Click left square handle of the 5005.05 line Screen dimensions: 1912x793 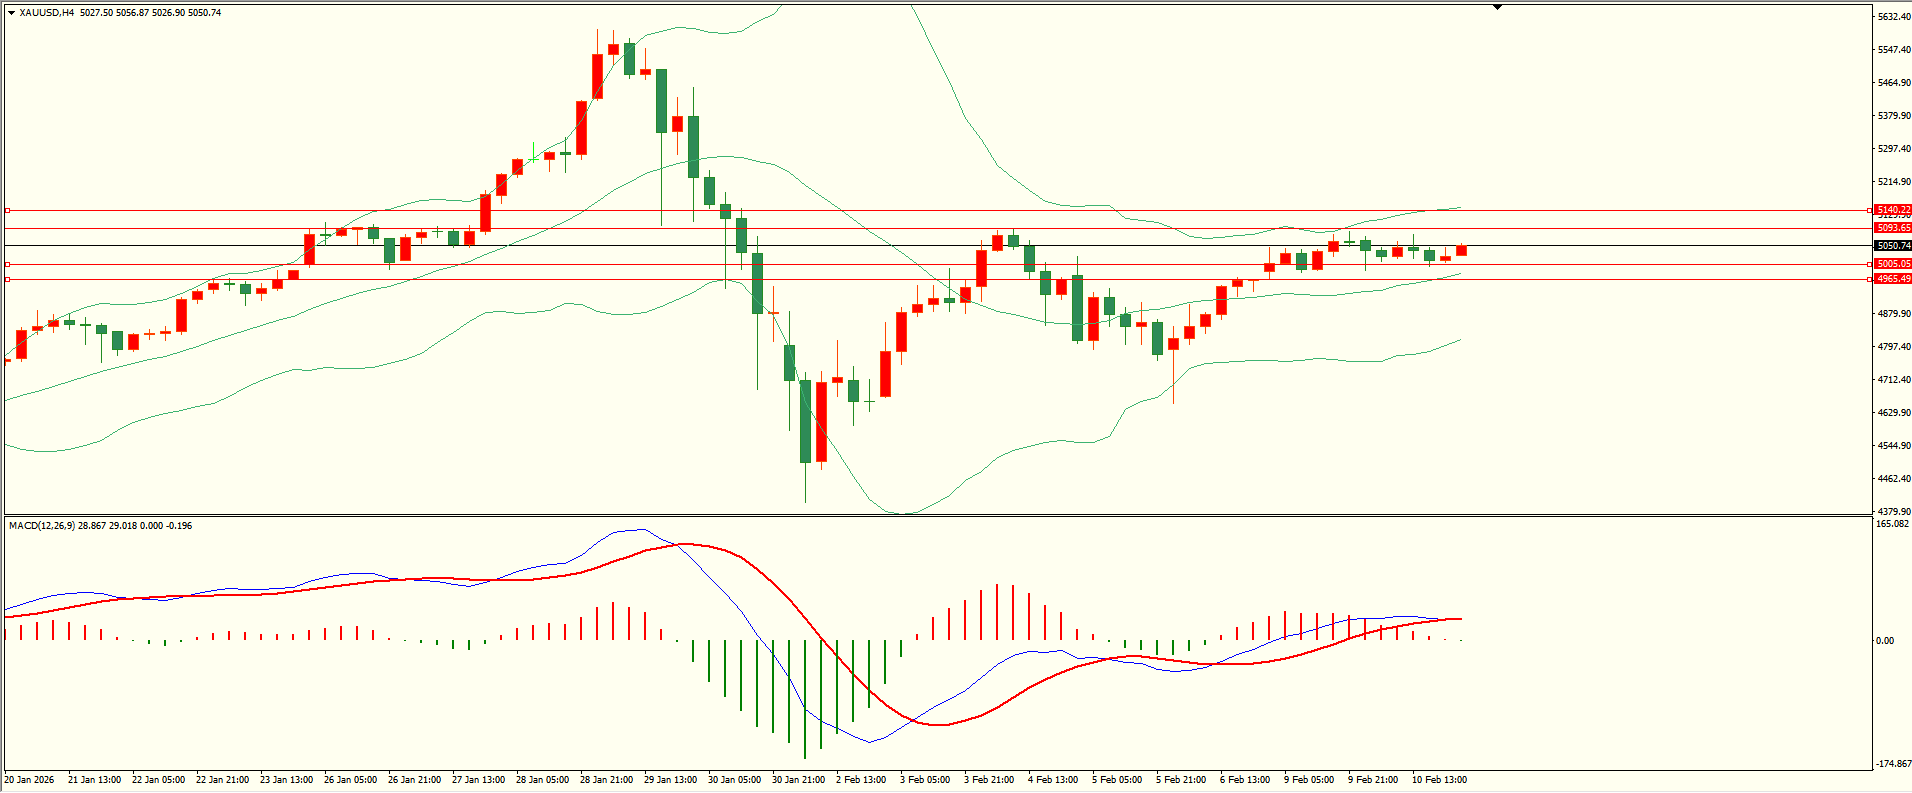7,264
